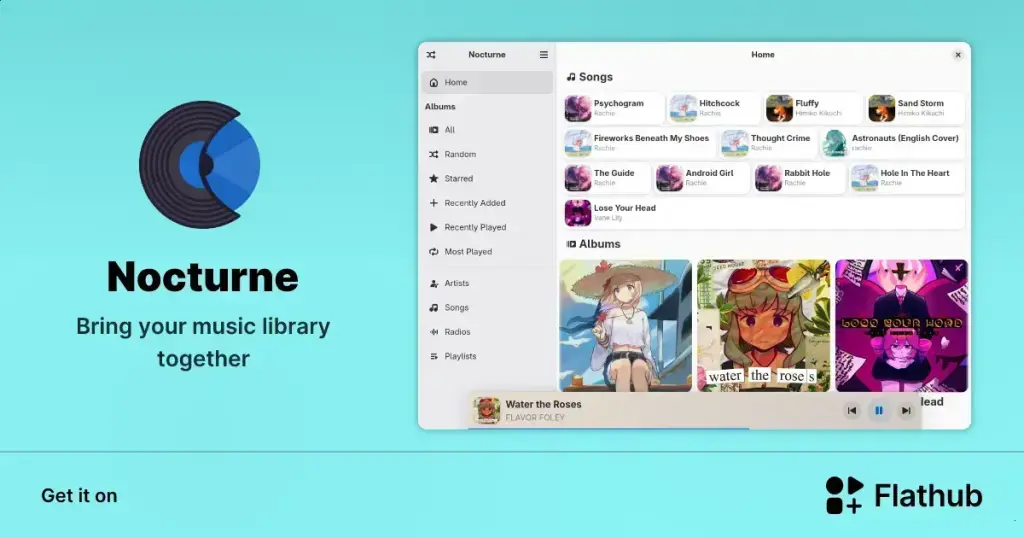Click the Albums label in sidebar
This screenshot has width=1024, height=538.
point(440,106)
